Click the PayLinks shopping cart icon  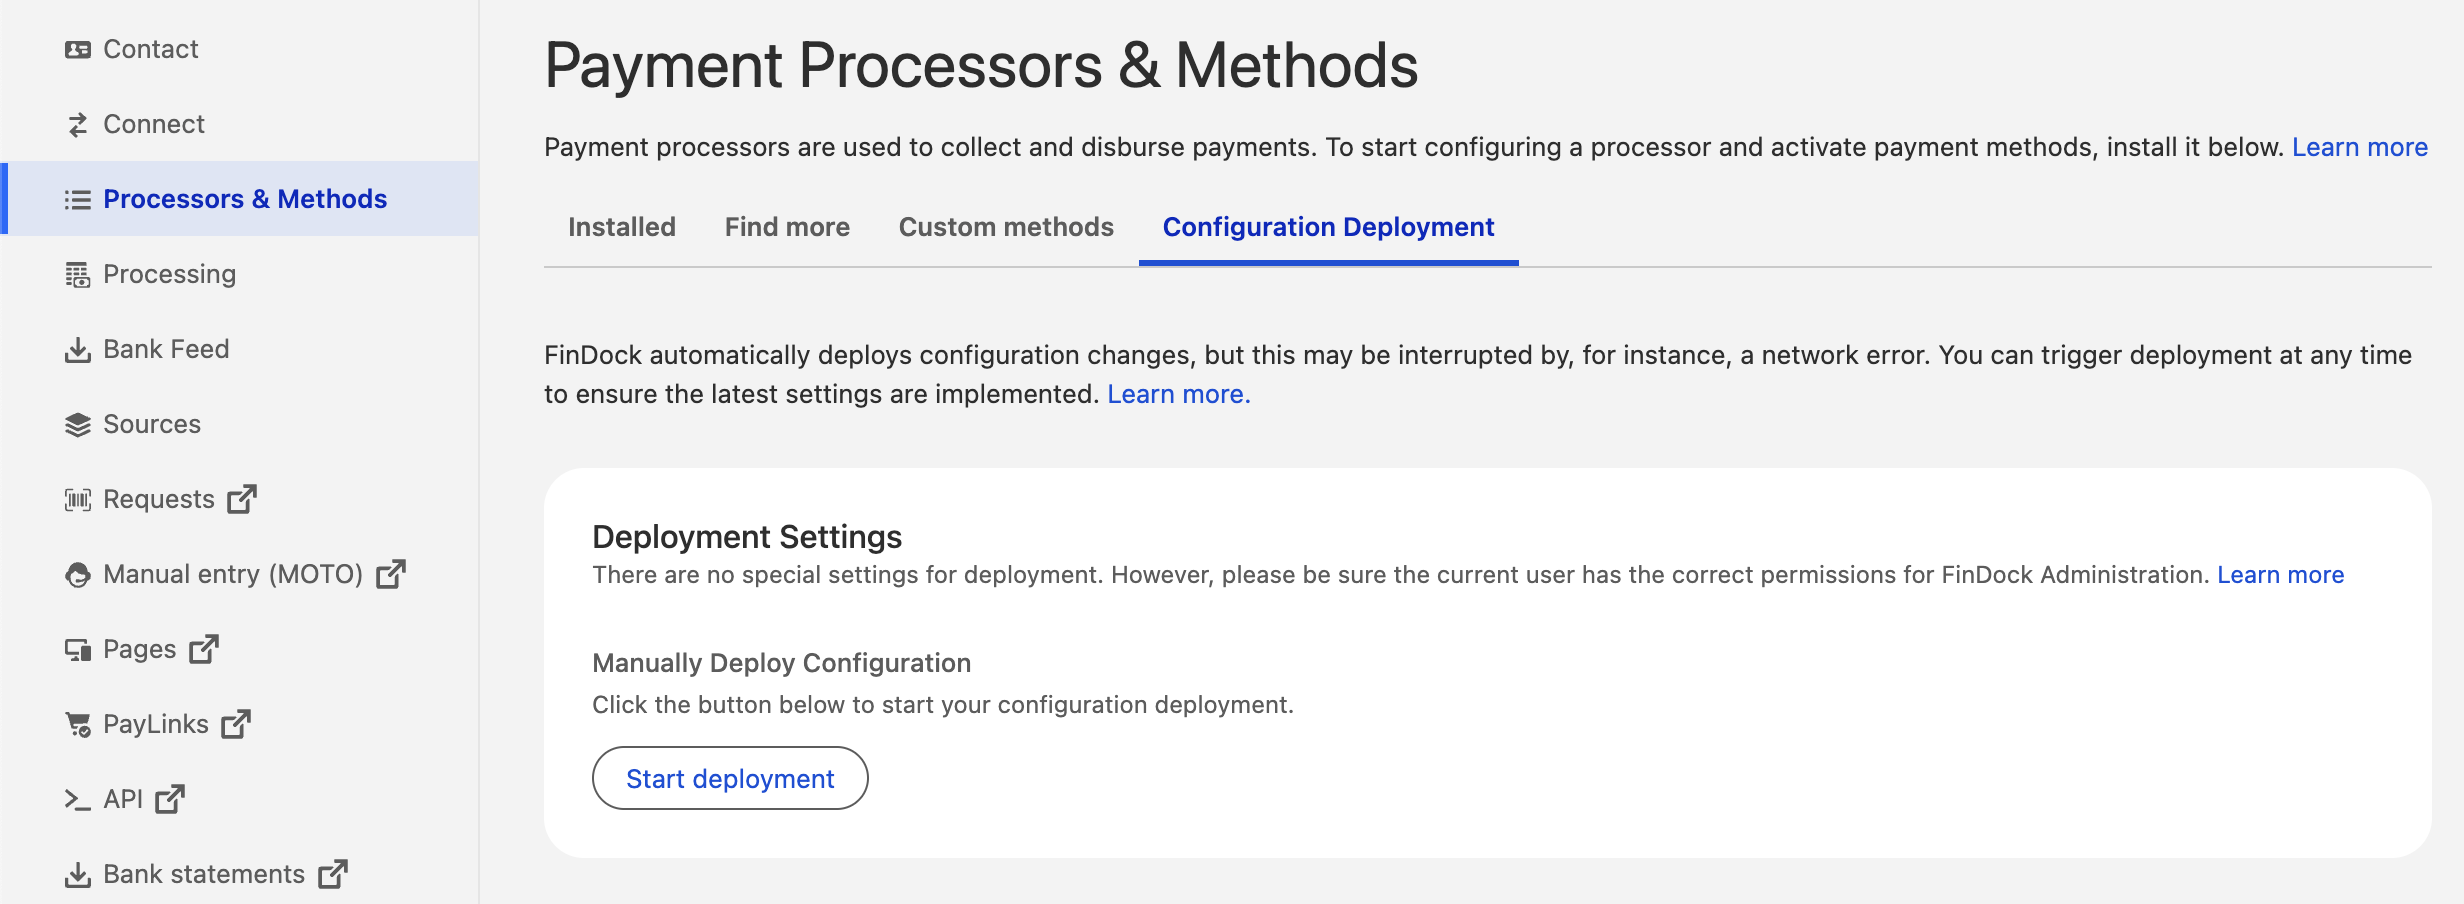click(78, 723)
